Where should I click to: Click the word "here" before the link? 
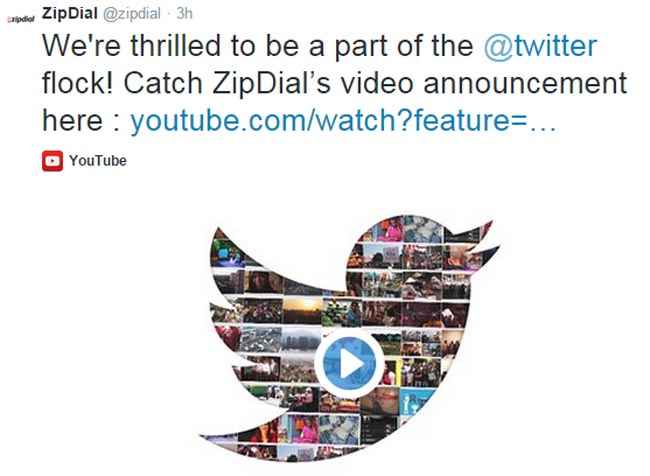point(72,121)
